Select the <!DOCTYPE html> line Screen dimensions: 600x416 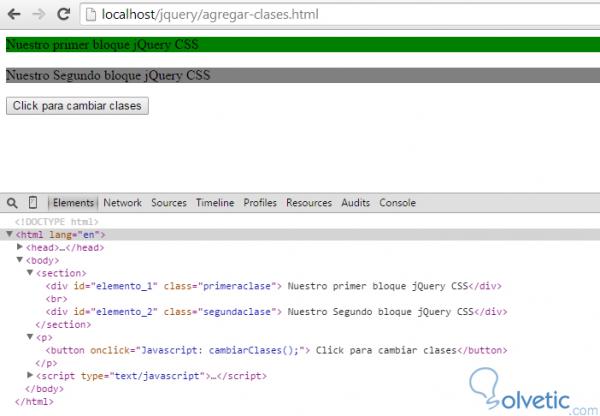pyautogui.click(x=57, y=222)
